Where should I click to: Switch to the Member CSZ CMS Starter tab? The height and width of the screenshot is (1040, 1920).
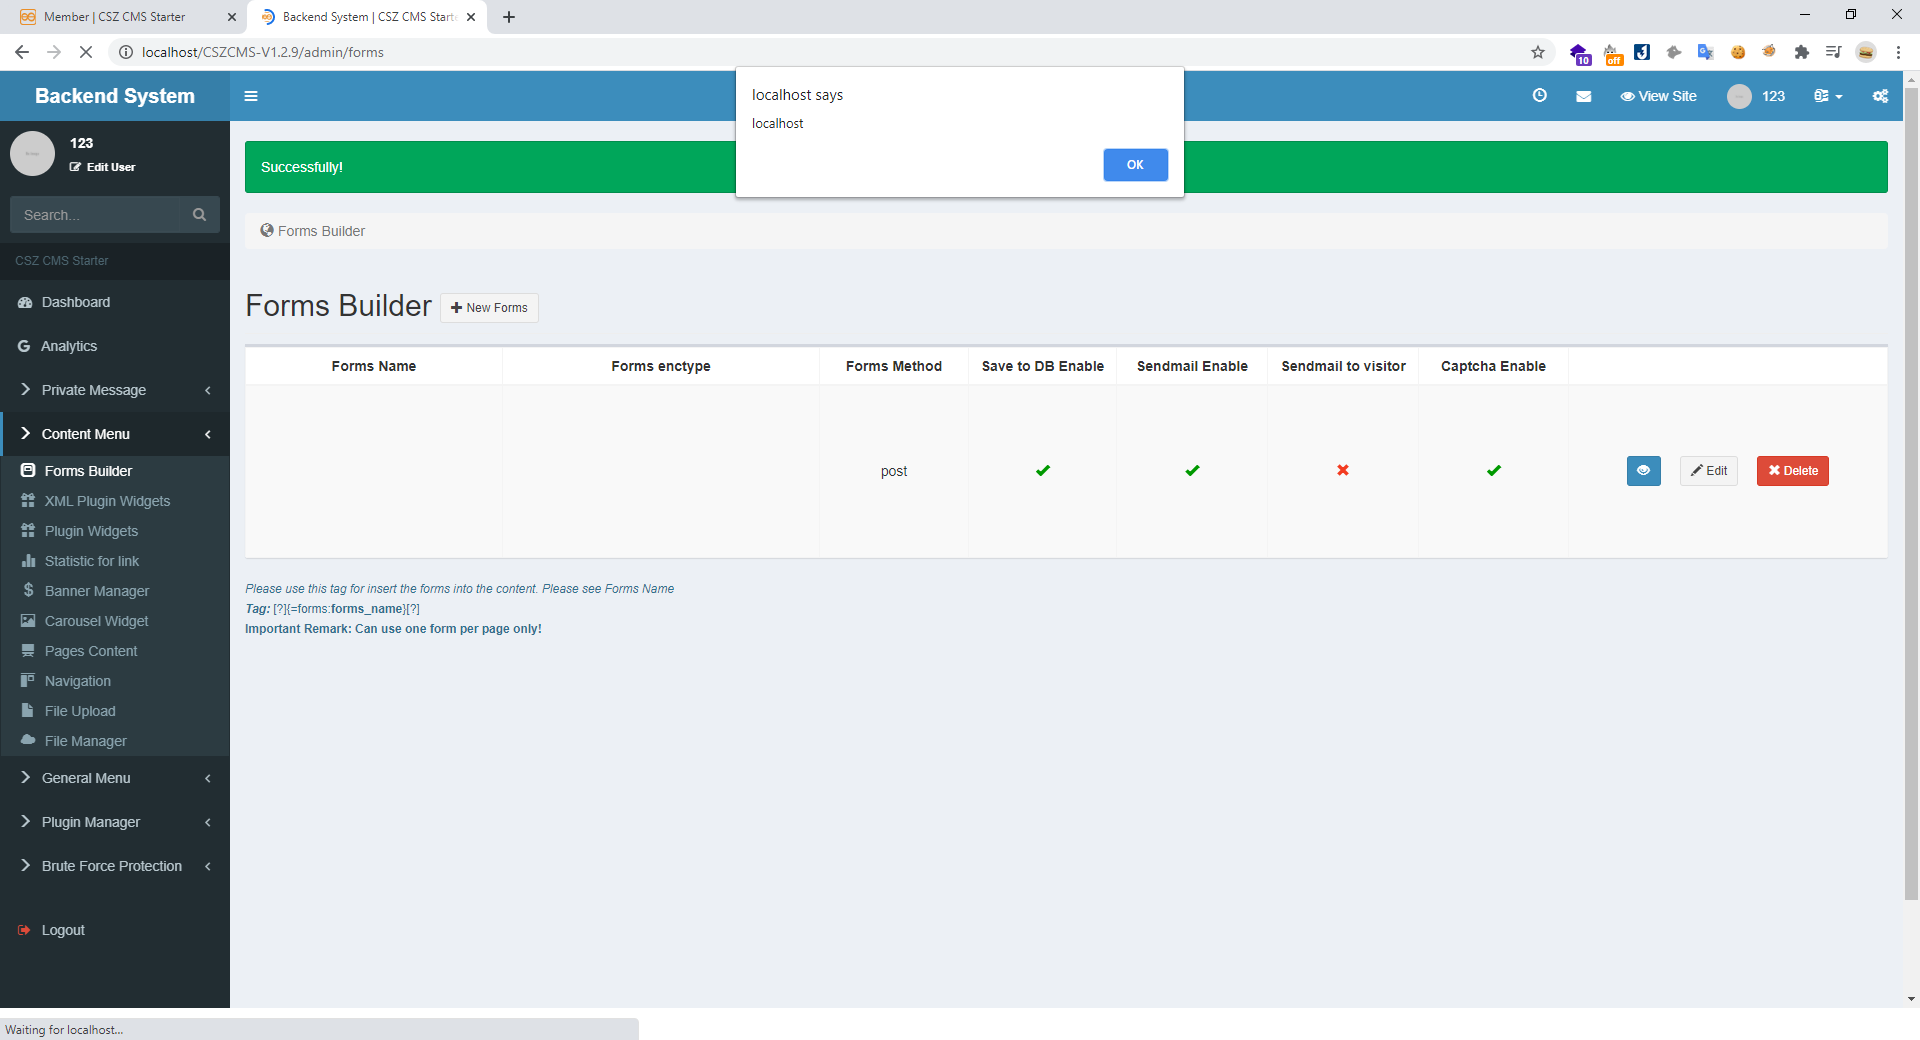pos(126,17)
